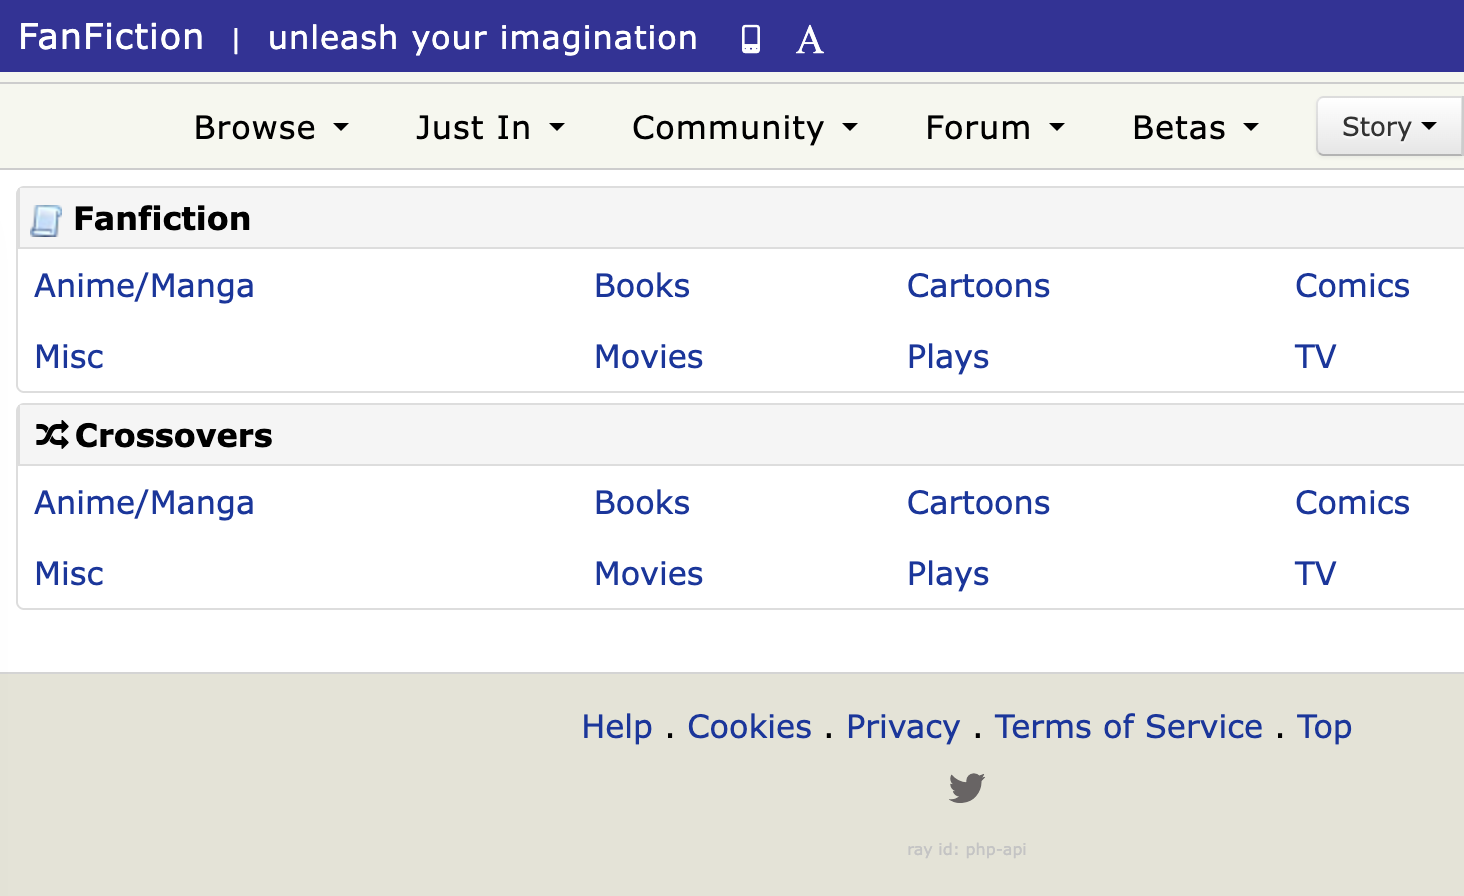Open the Community dropdown
This screenshot has height=896, width=1464.
coord(745,128)
